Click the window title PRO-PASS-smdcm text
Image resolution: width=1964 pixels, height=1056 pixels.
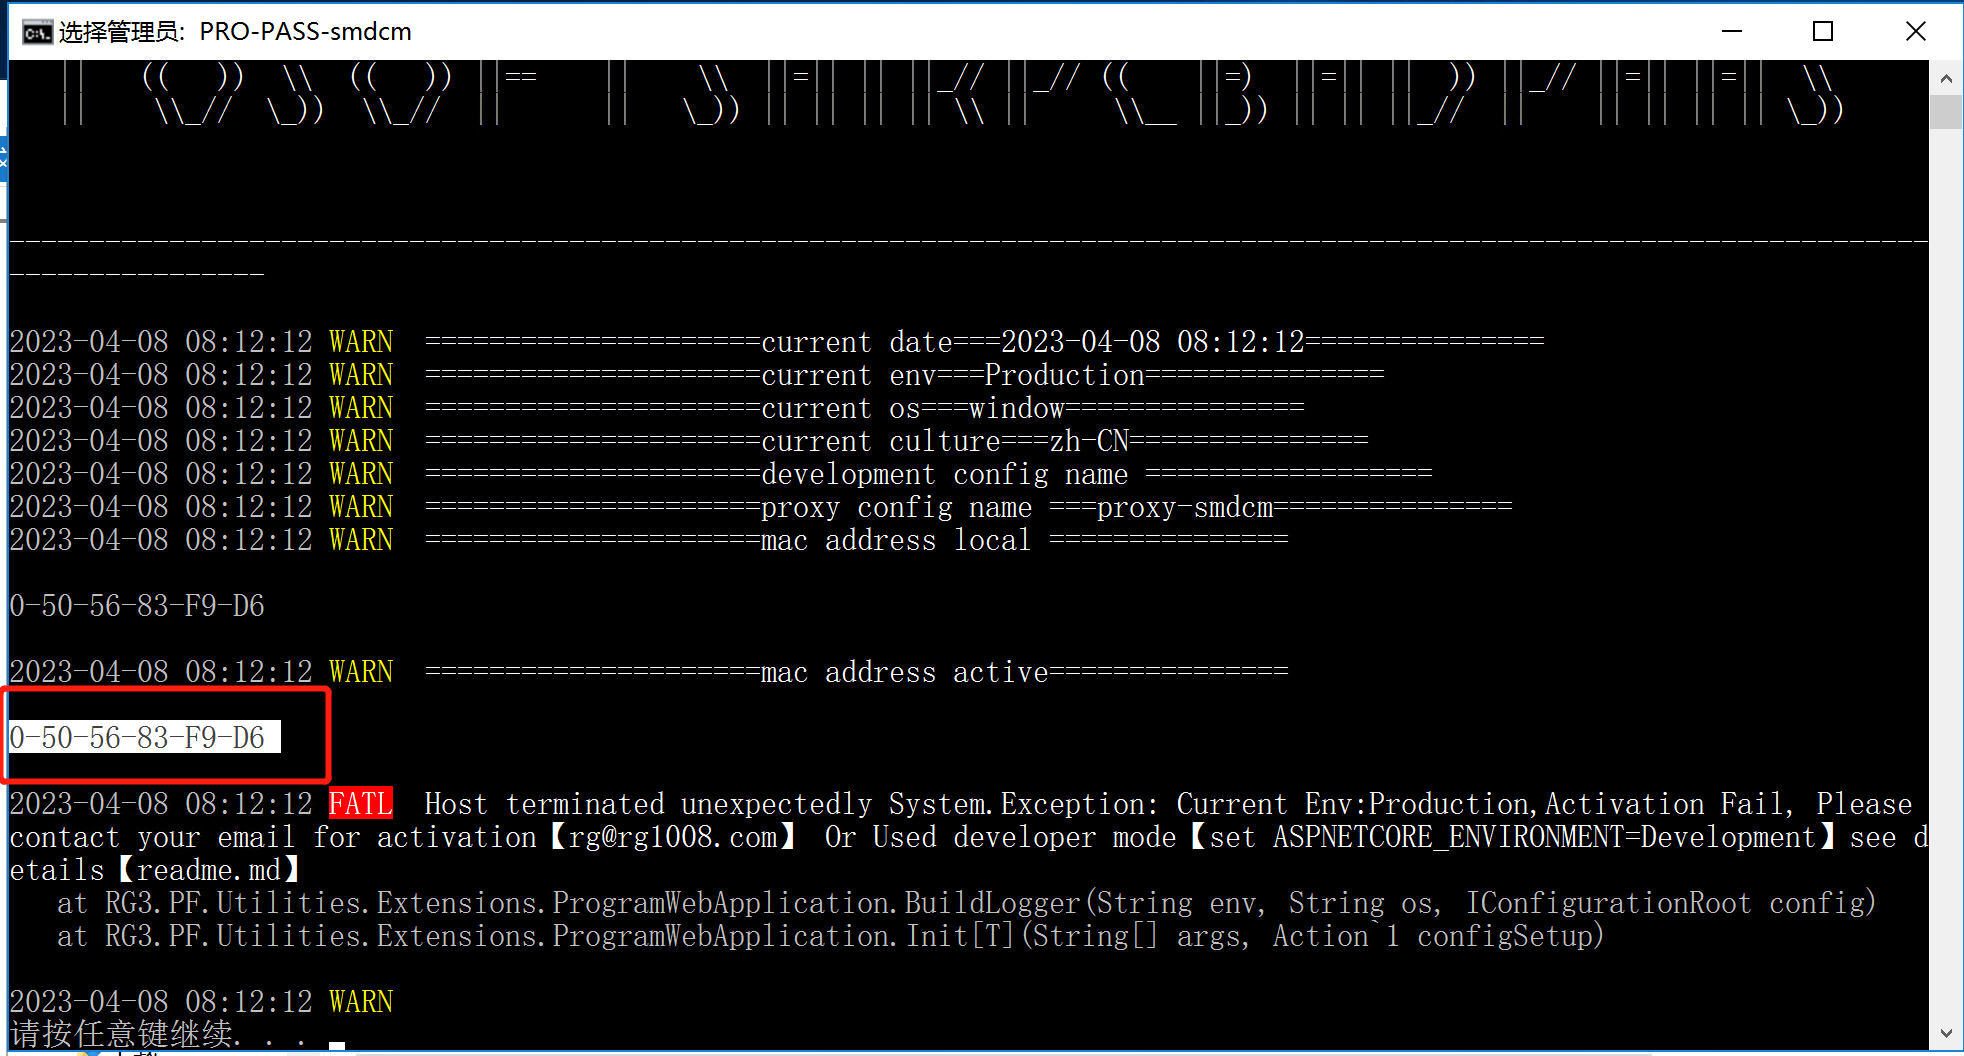point(305,32)
